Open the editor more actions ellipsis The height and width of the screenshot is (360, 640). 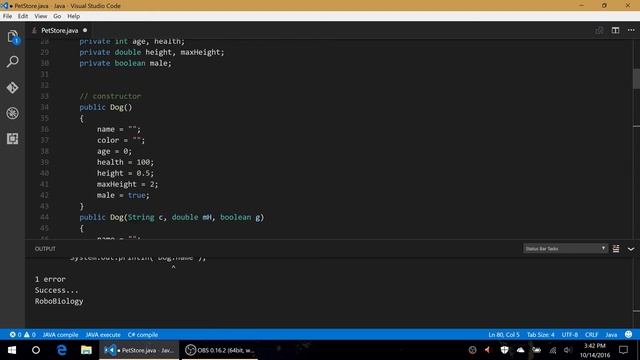pos(631,30)
